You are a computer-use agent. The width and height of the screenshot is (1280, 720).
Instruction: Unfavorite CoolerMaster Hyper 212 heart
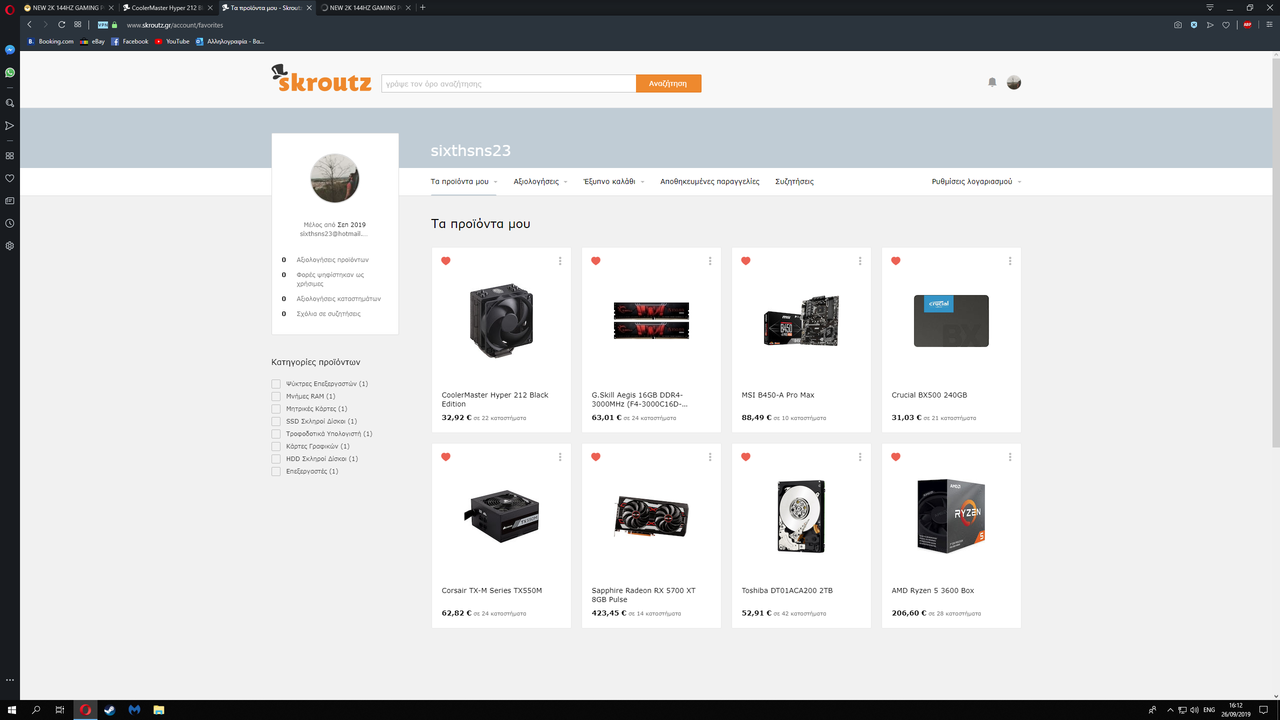pos(446,261)
